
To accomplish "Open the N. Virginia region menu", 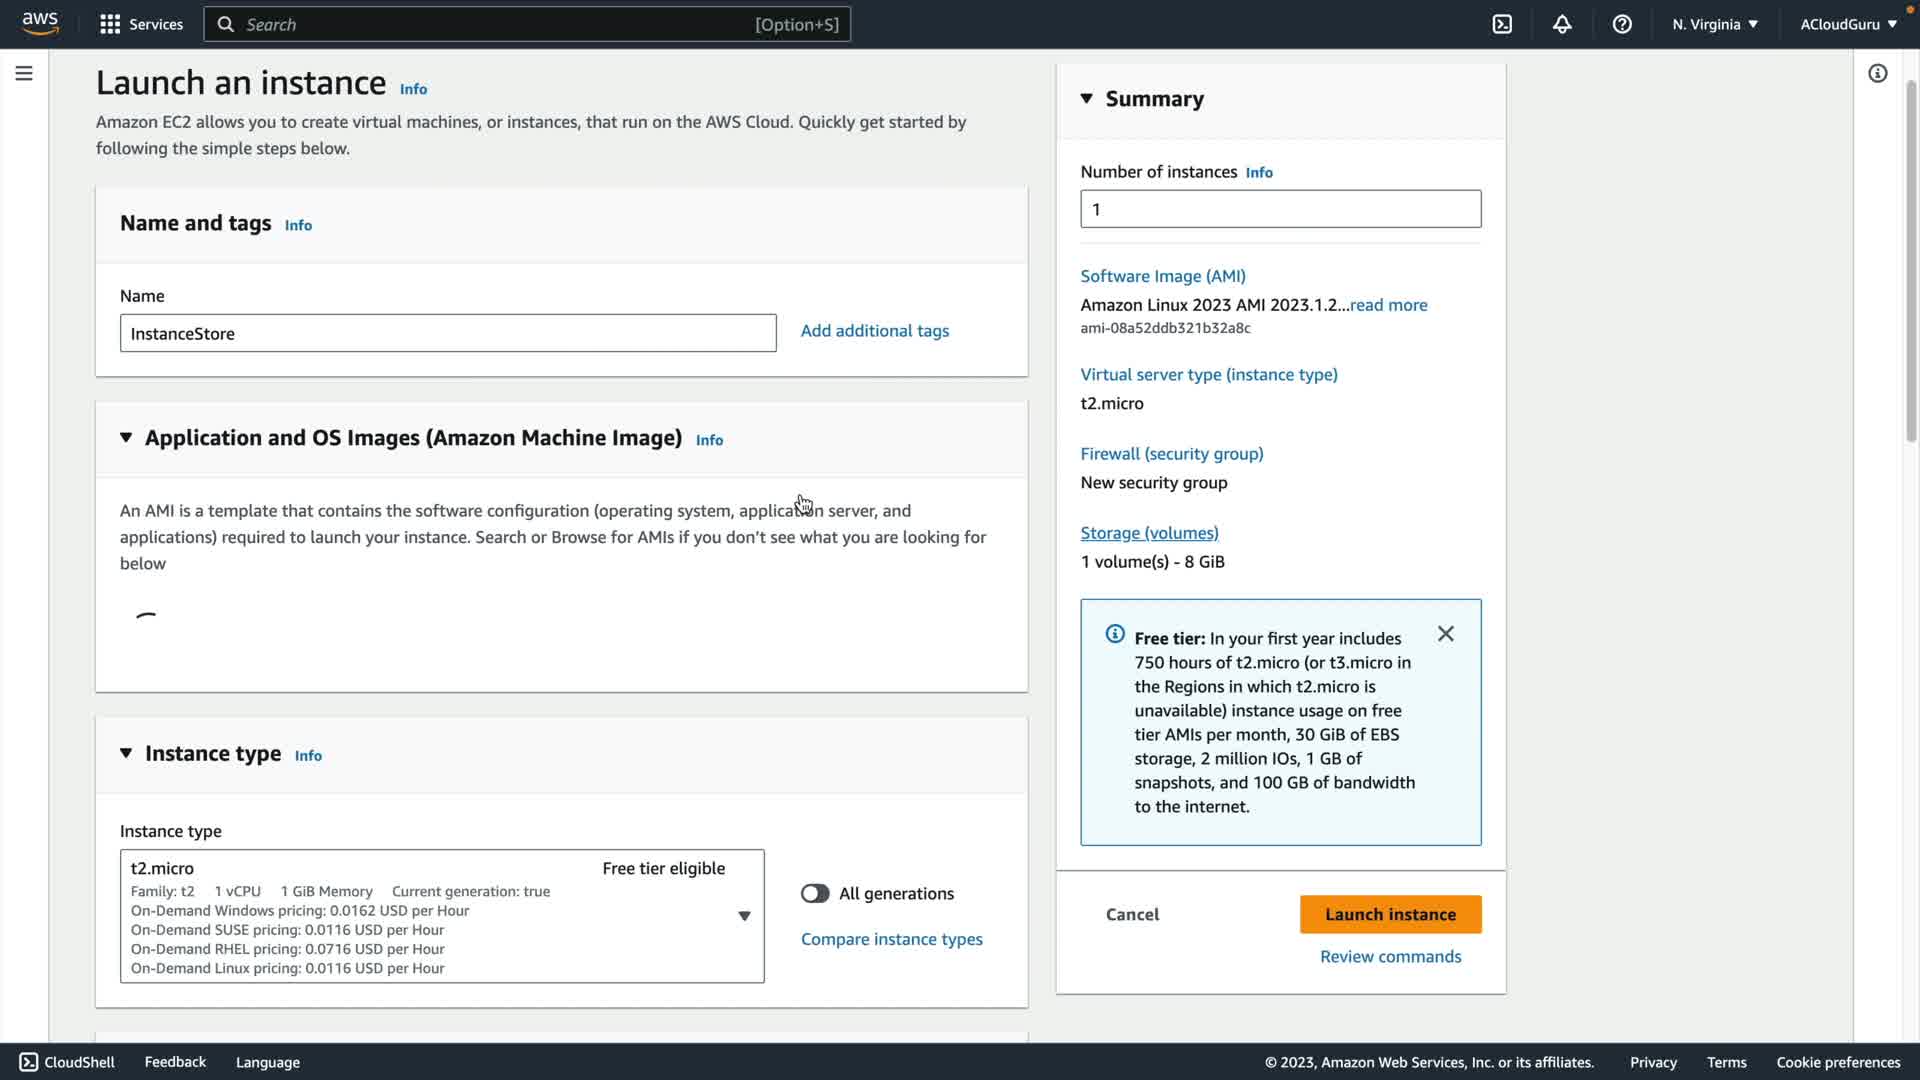I will pos(1714,24).
